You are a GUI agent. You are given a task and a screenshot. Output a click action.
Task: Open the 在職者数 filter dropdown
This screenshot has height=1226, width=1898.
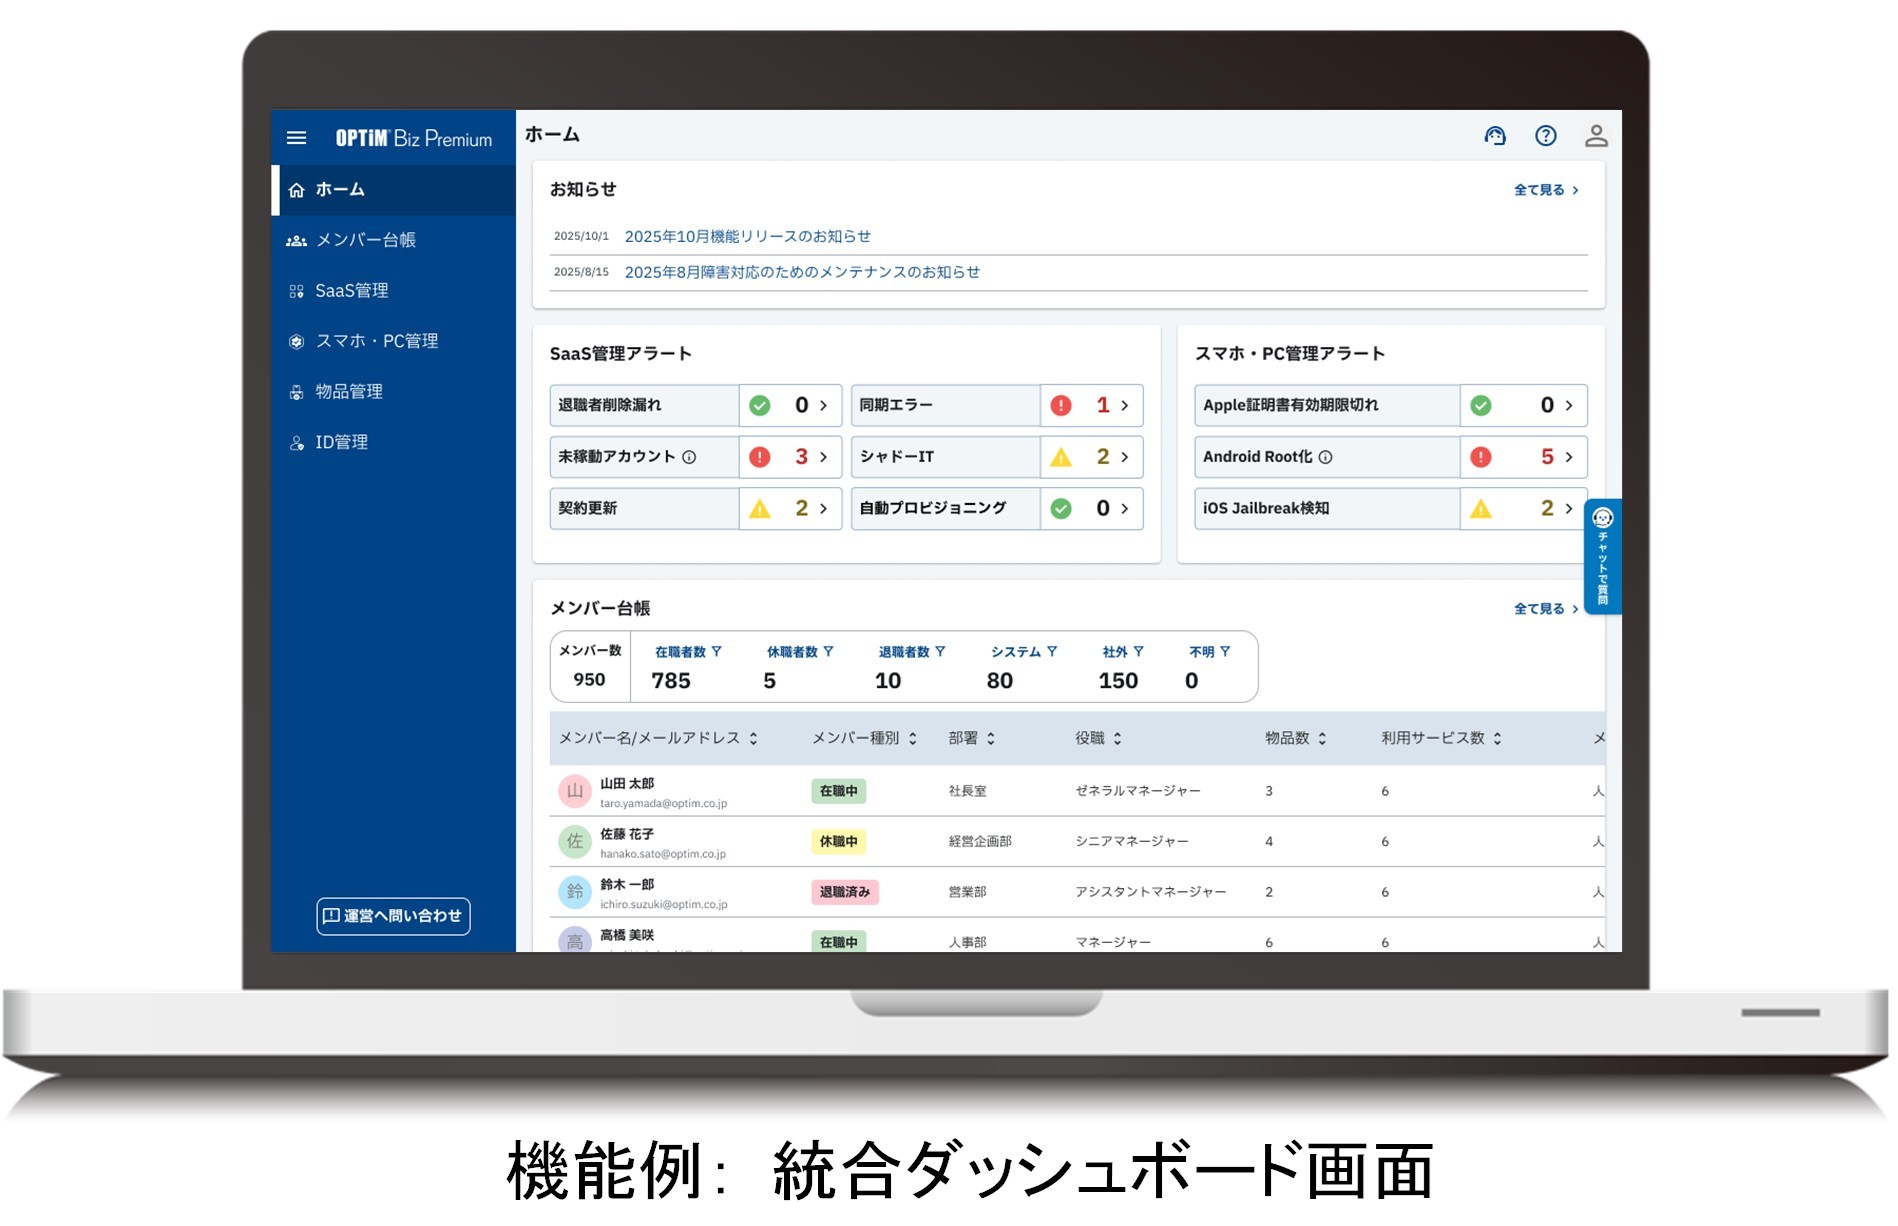(717, 652)
